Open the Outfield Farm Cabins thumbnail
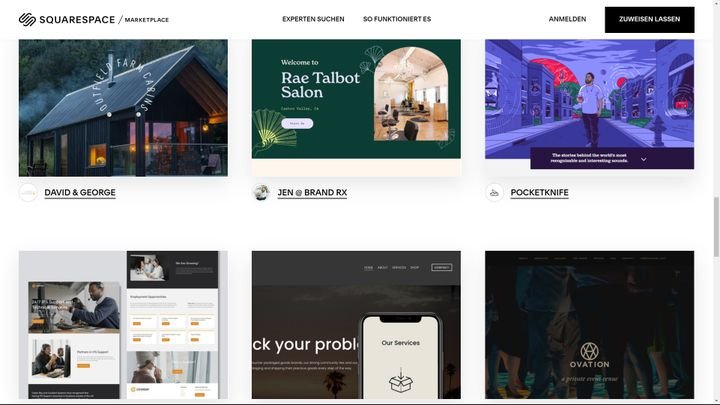This screenshot has width=720, height=405. click(123, 108)
